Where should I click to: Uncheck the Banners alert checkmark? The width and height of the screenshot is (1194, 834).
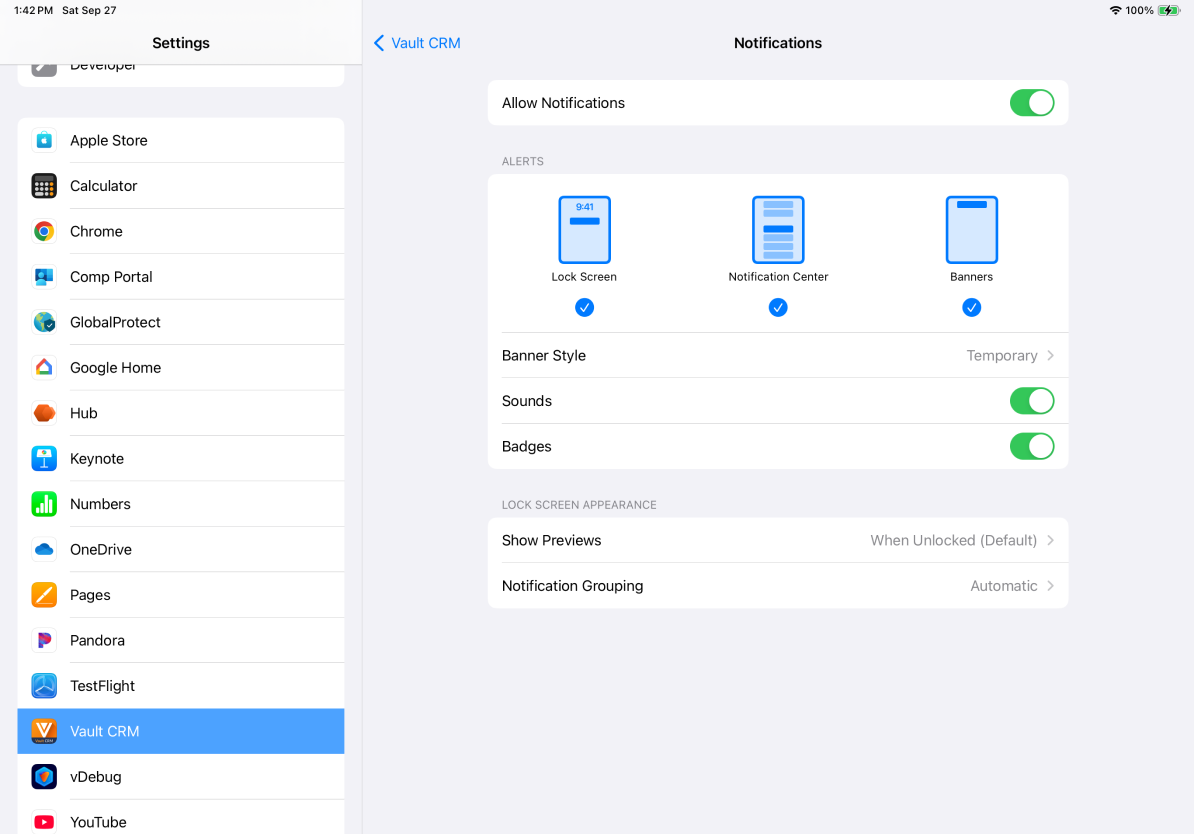point(971,308)
